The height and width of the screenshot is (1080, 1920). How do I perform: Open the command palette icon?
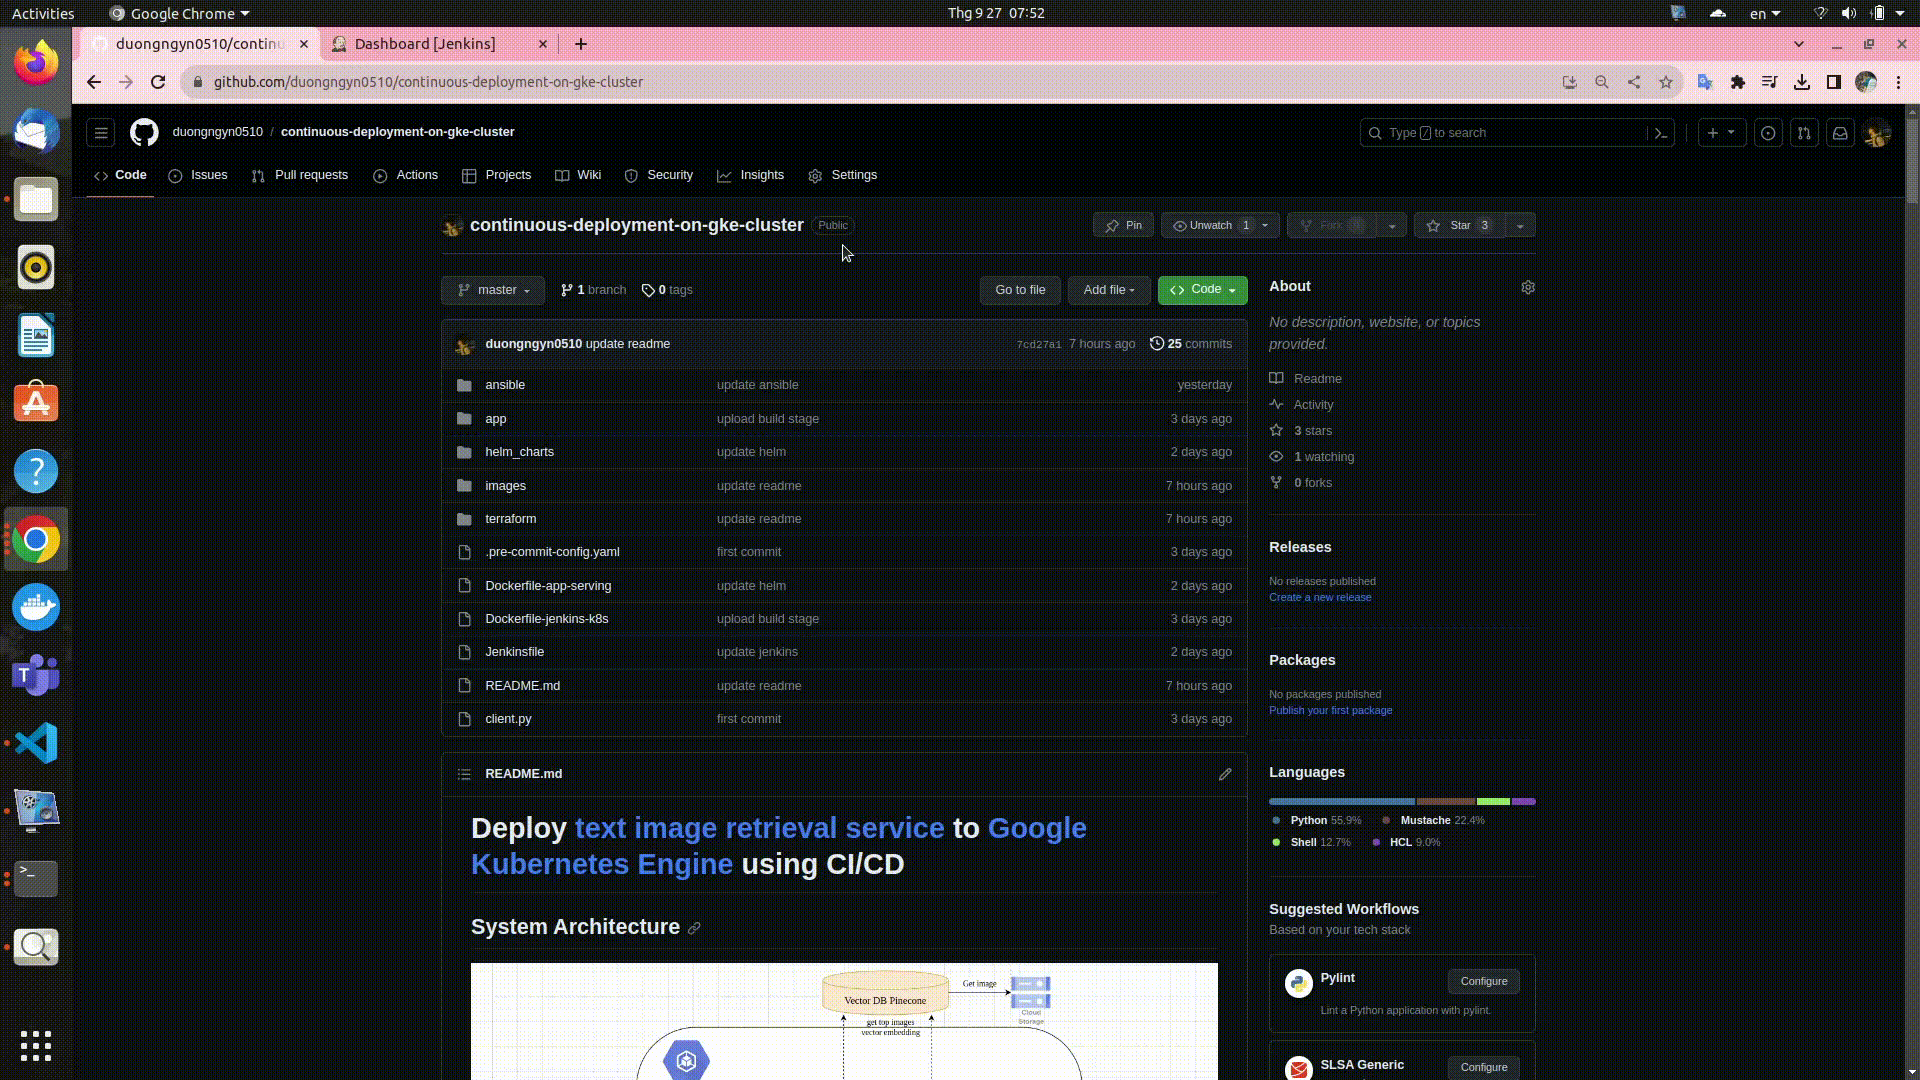click(1661, 133)
